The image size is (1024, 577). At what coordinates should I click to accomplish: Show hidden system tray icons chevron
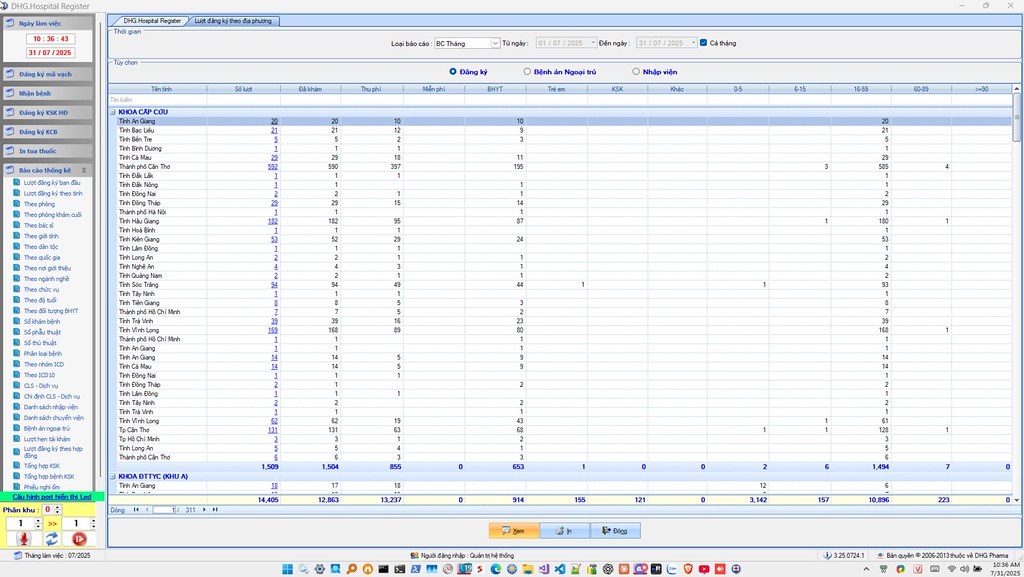point(866,569)
